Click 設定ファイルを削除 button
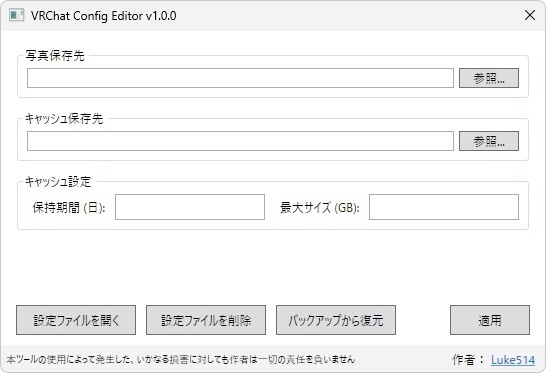This screenshot has height=373, width=546. (206, 320)
